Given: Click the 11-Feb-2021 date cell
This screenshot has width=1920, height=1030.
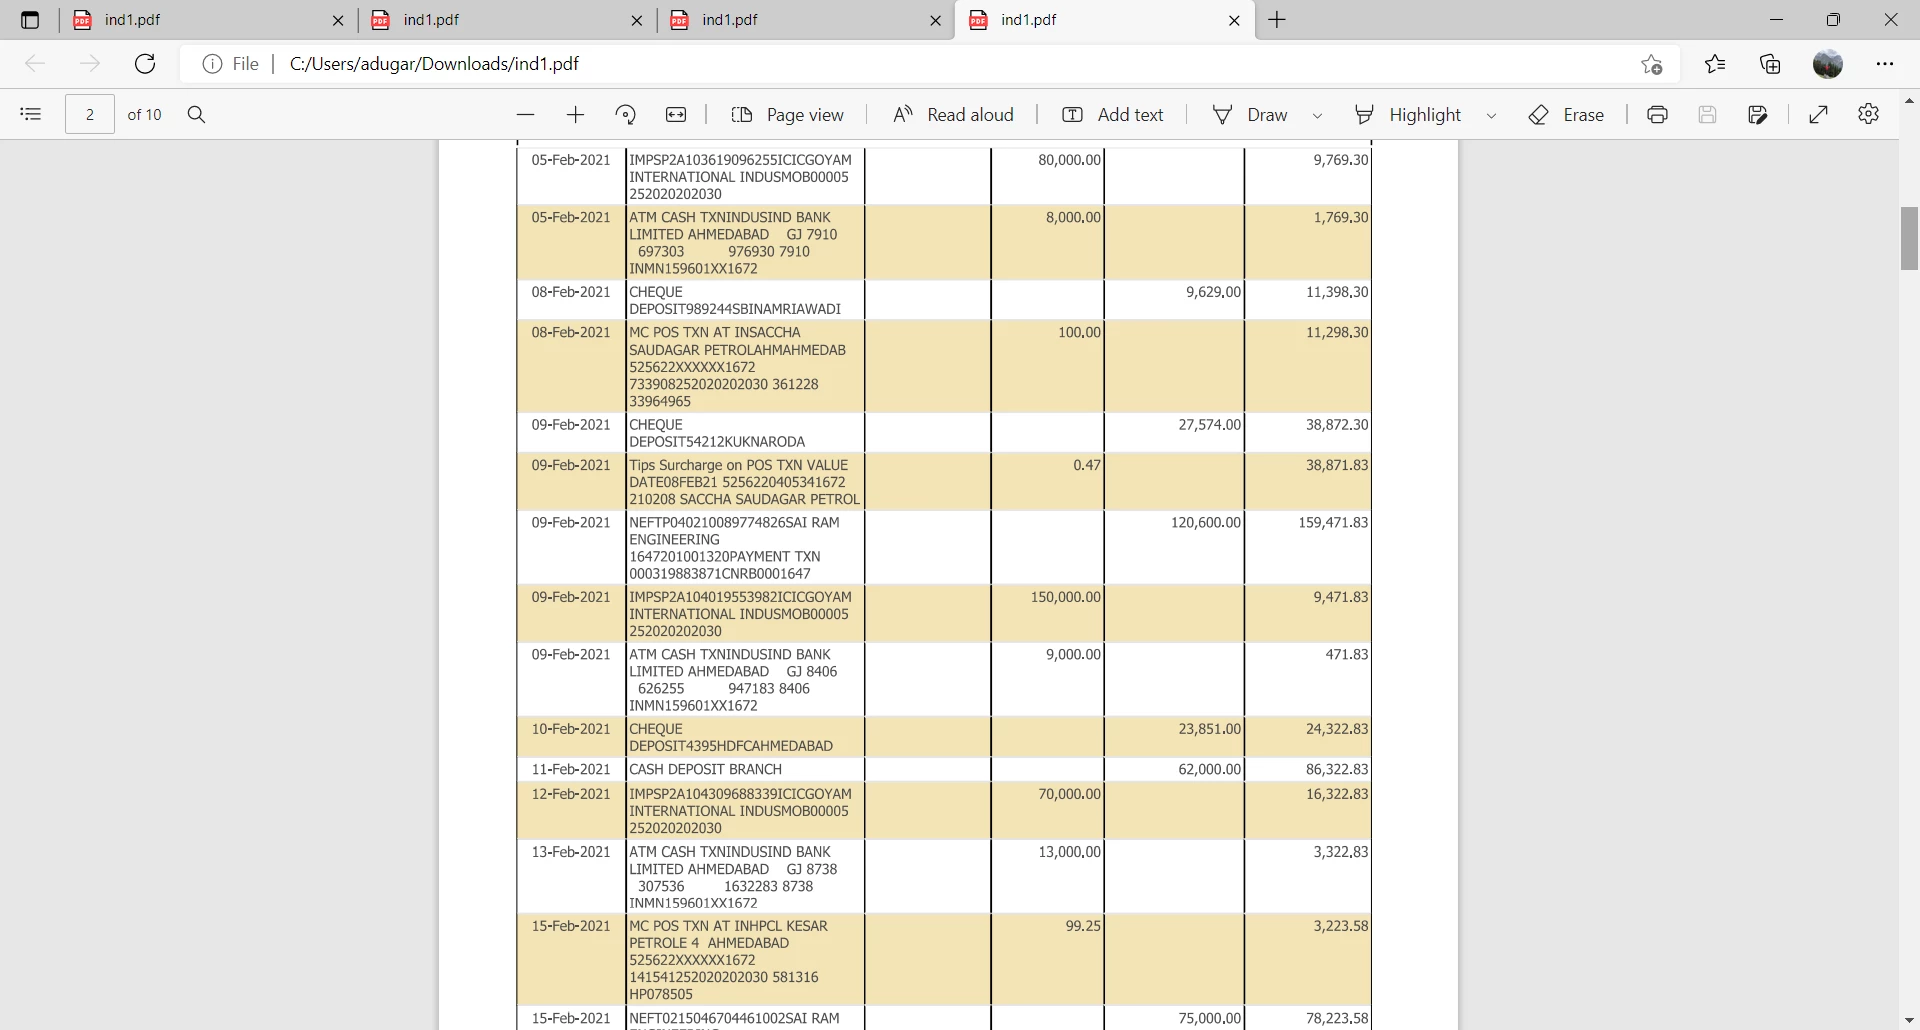Looking at the screenshot, I should click(x=571, y=770).
